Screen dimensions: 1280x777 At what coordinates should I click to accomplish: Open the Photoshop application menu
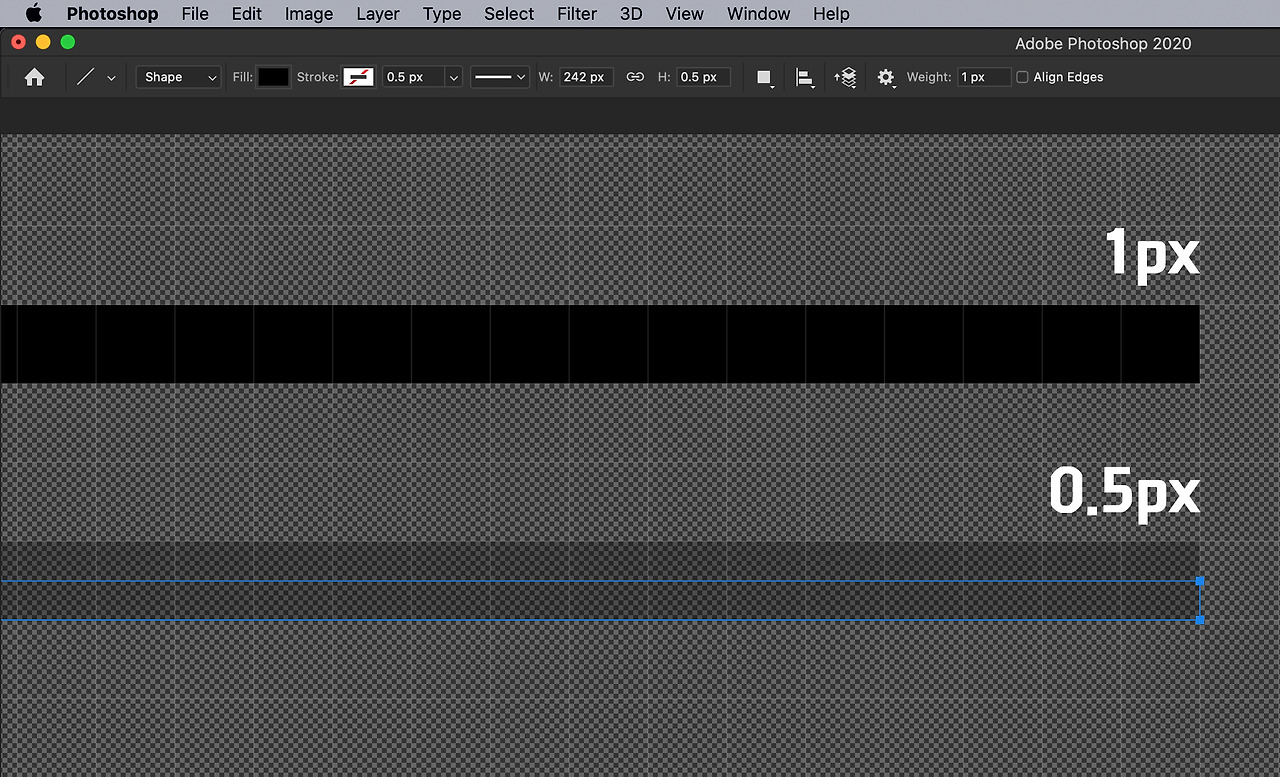(x=112, y=14)
